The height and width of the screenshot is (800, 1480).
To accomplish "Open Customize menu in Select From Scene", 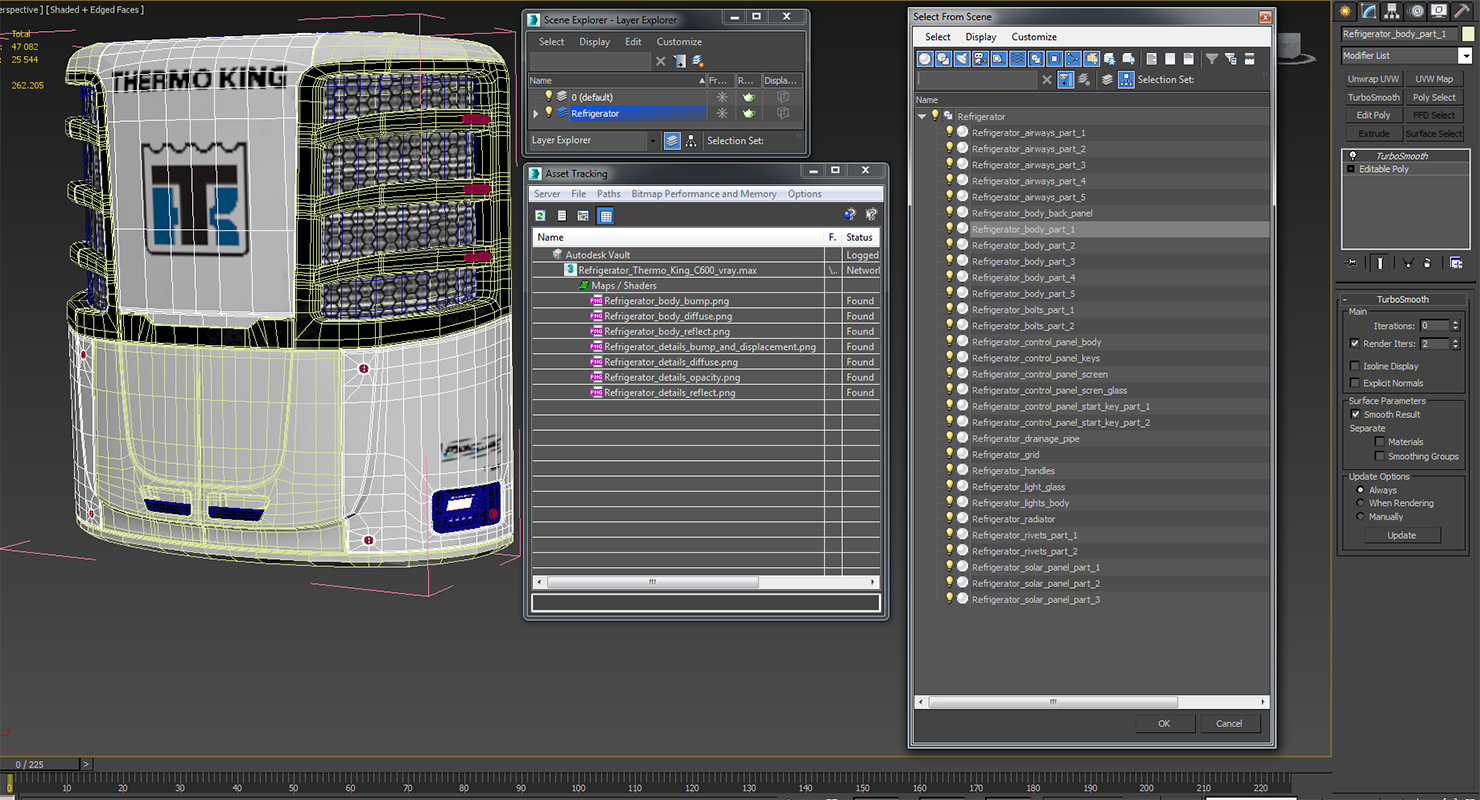I will (1034, 37).
